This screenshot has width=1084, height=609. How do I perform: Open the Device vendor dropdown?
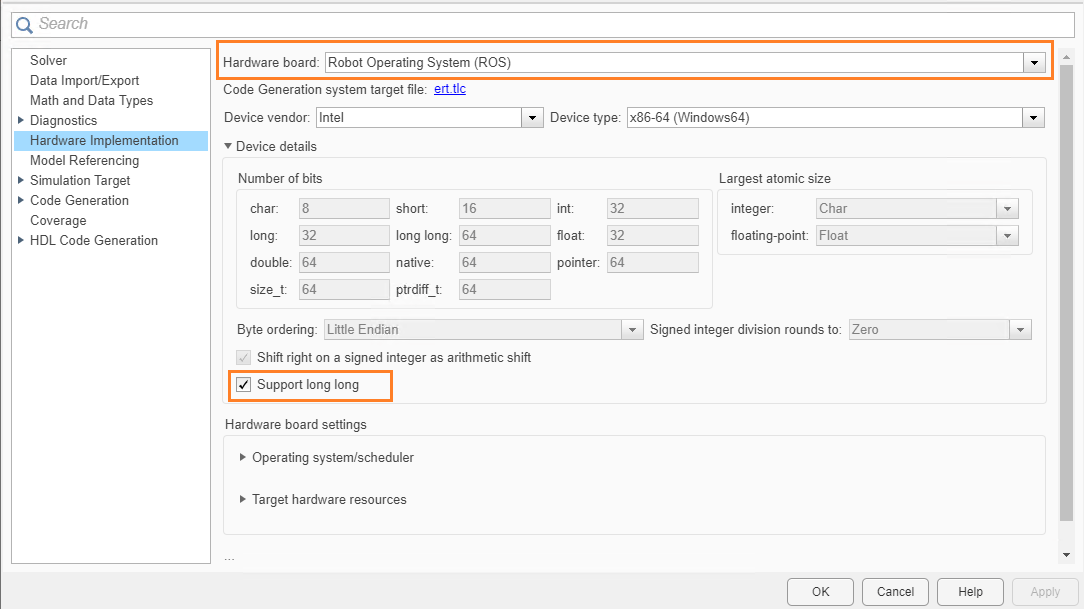point(532,118)
